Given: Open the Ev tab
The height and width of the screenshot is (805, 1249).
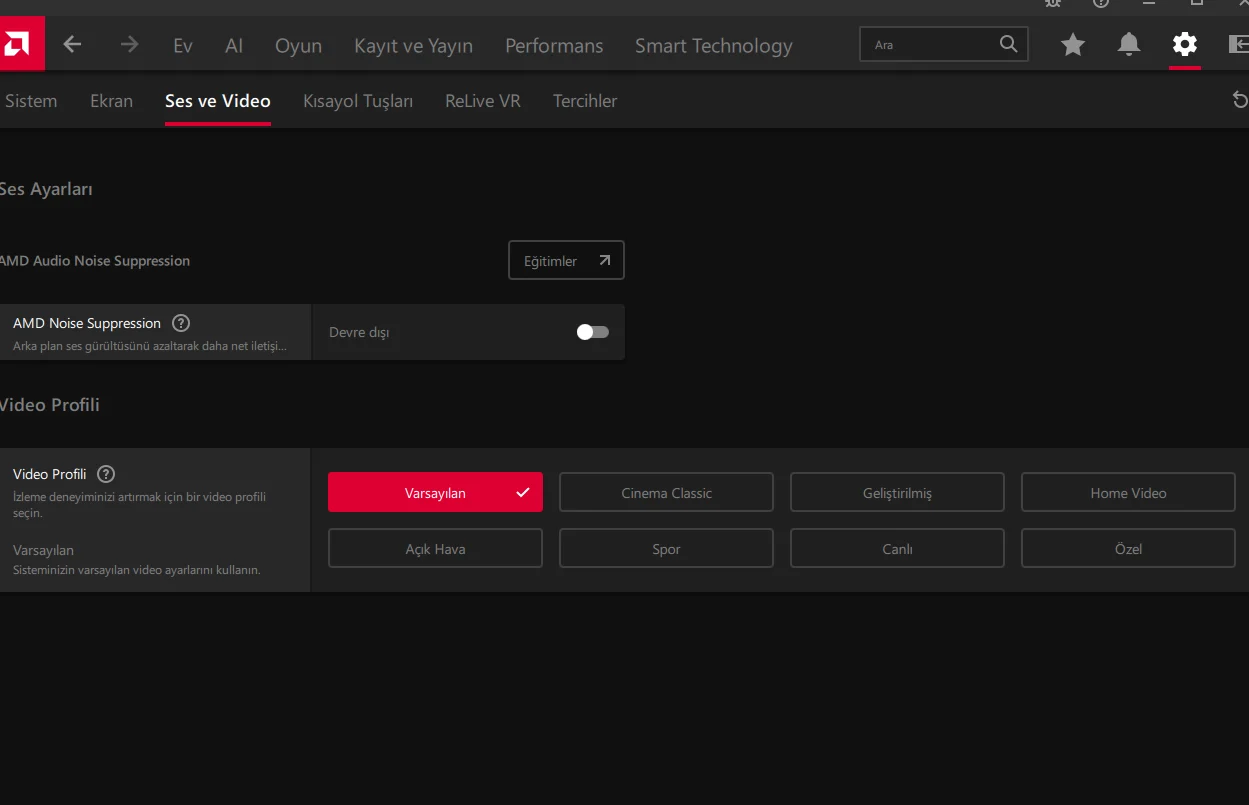Looking at the screenshot, I should click(x=183, y=46).
